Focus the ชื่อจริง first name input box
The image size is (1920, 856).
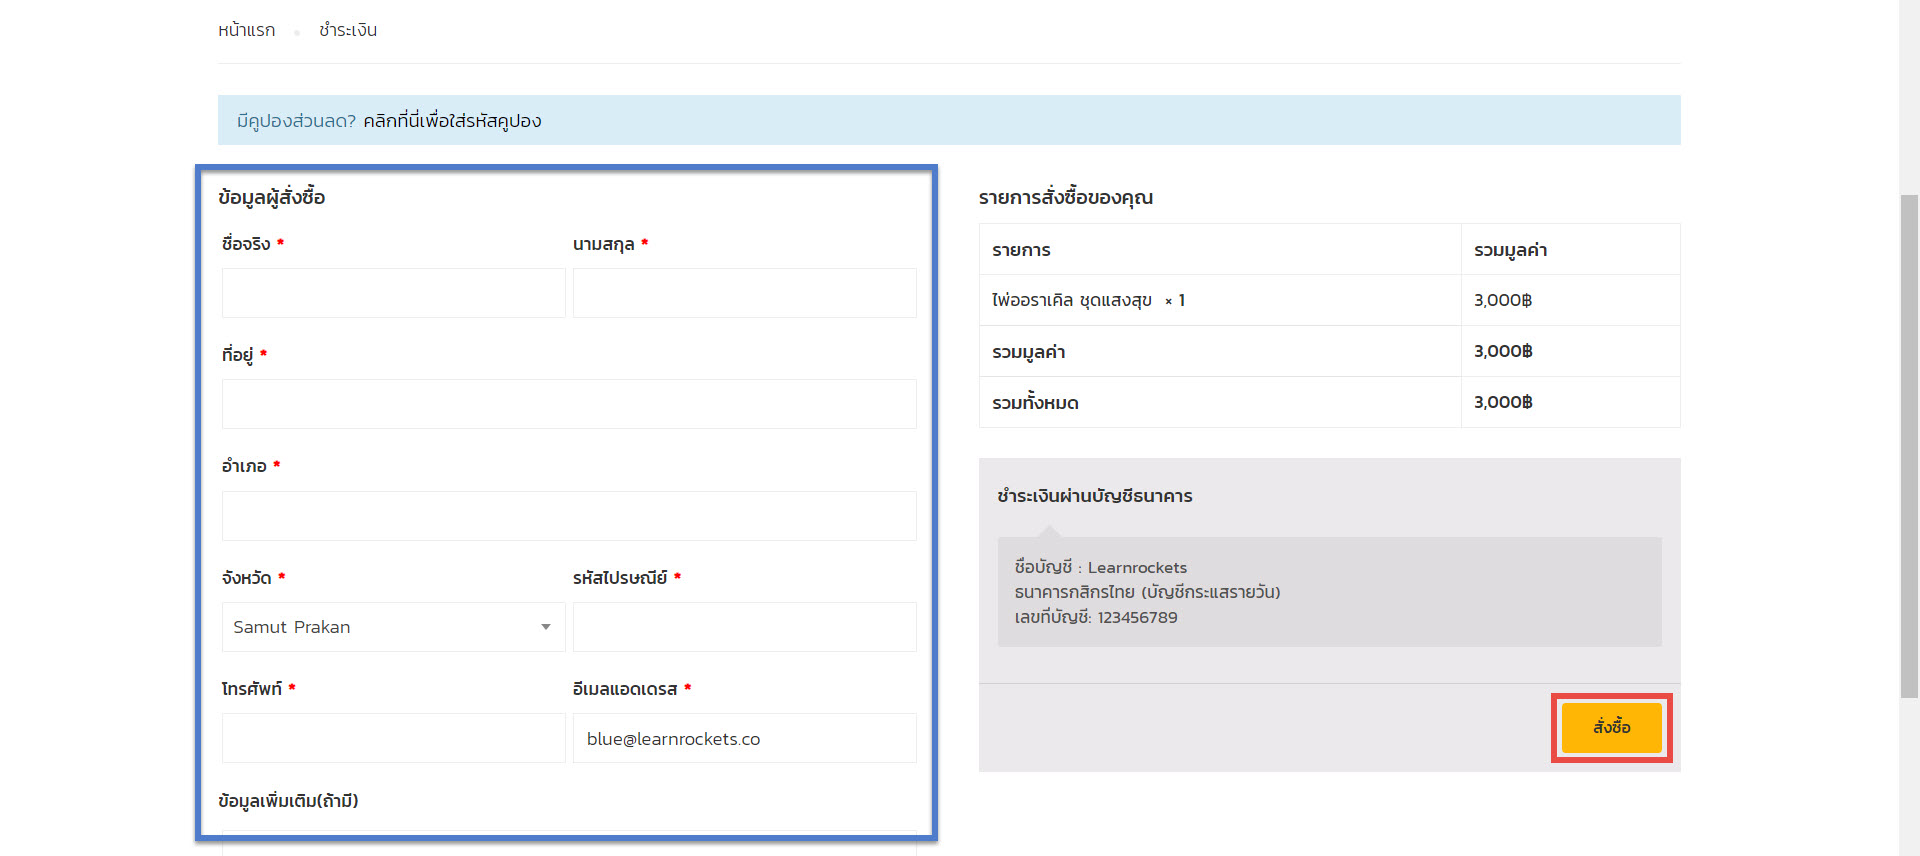[393, 293]
